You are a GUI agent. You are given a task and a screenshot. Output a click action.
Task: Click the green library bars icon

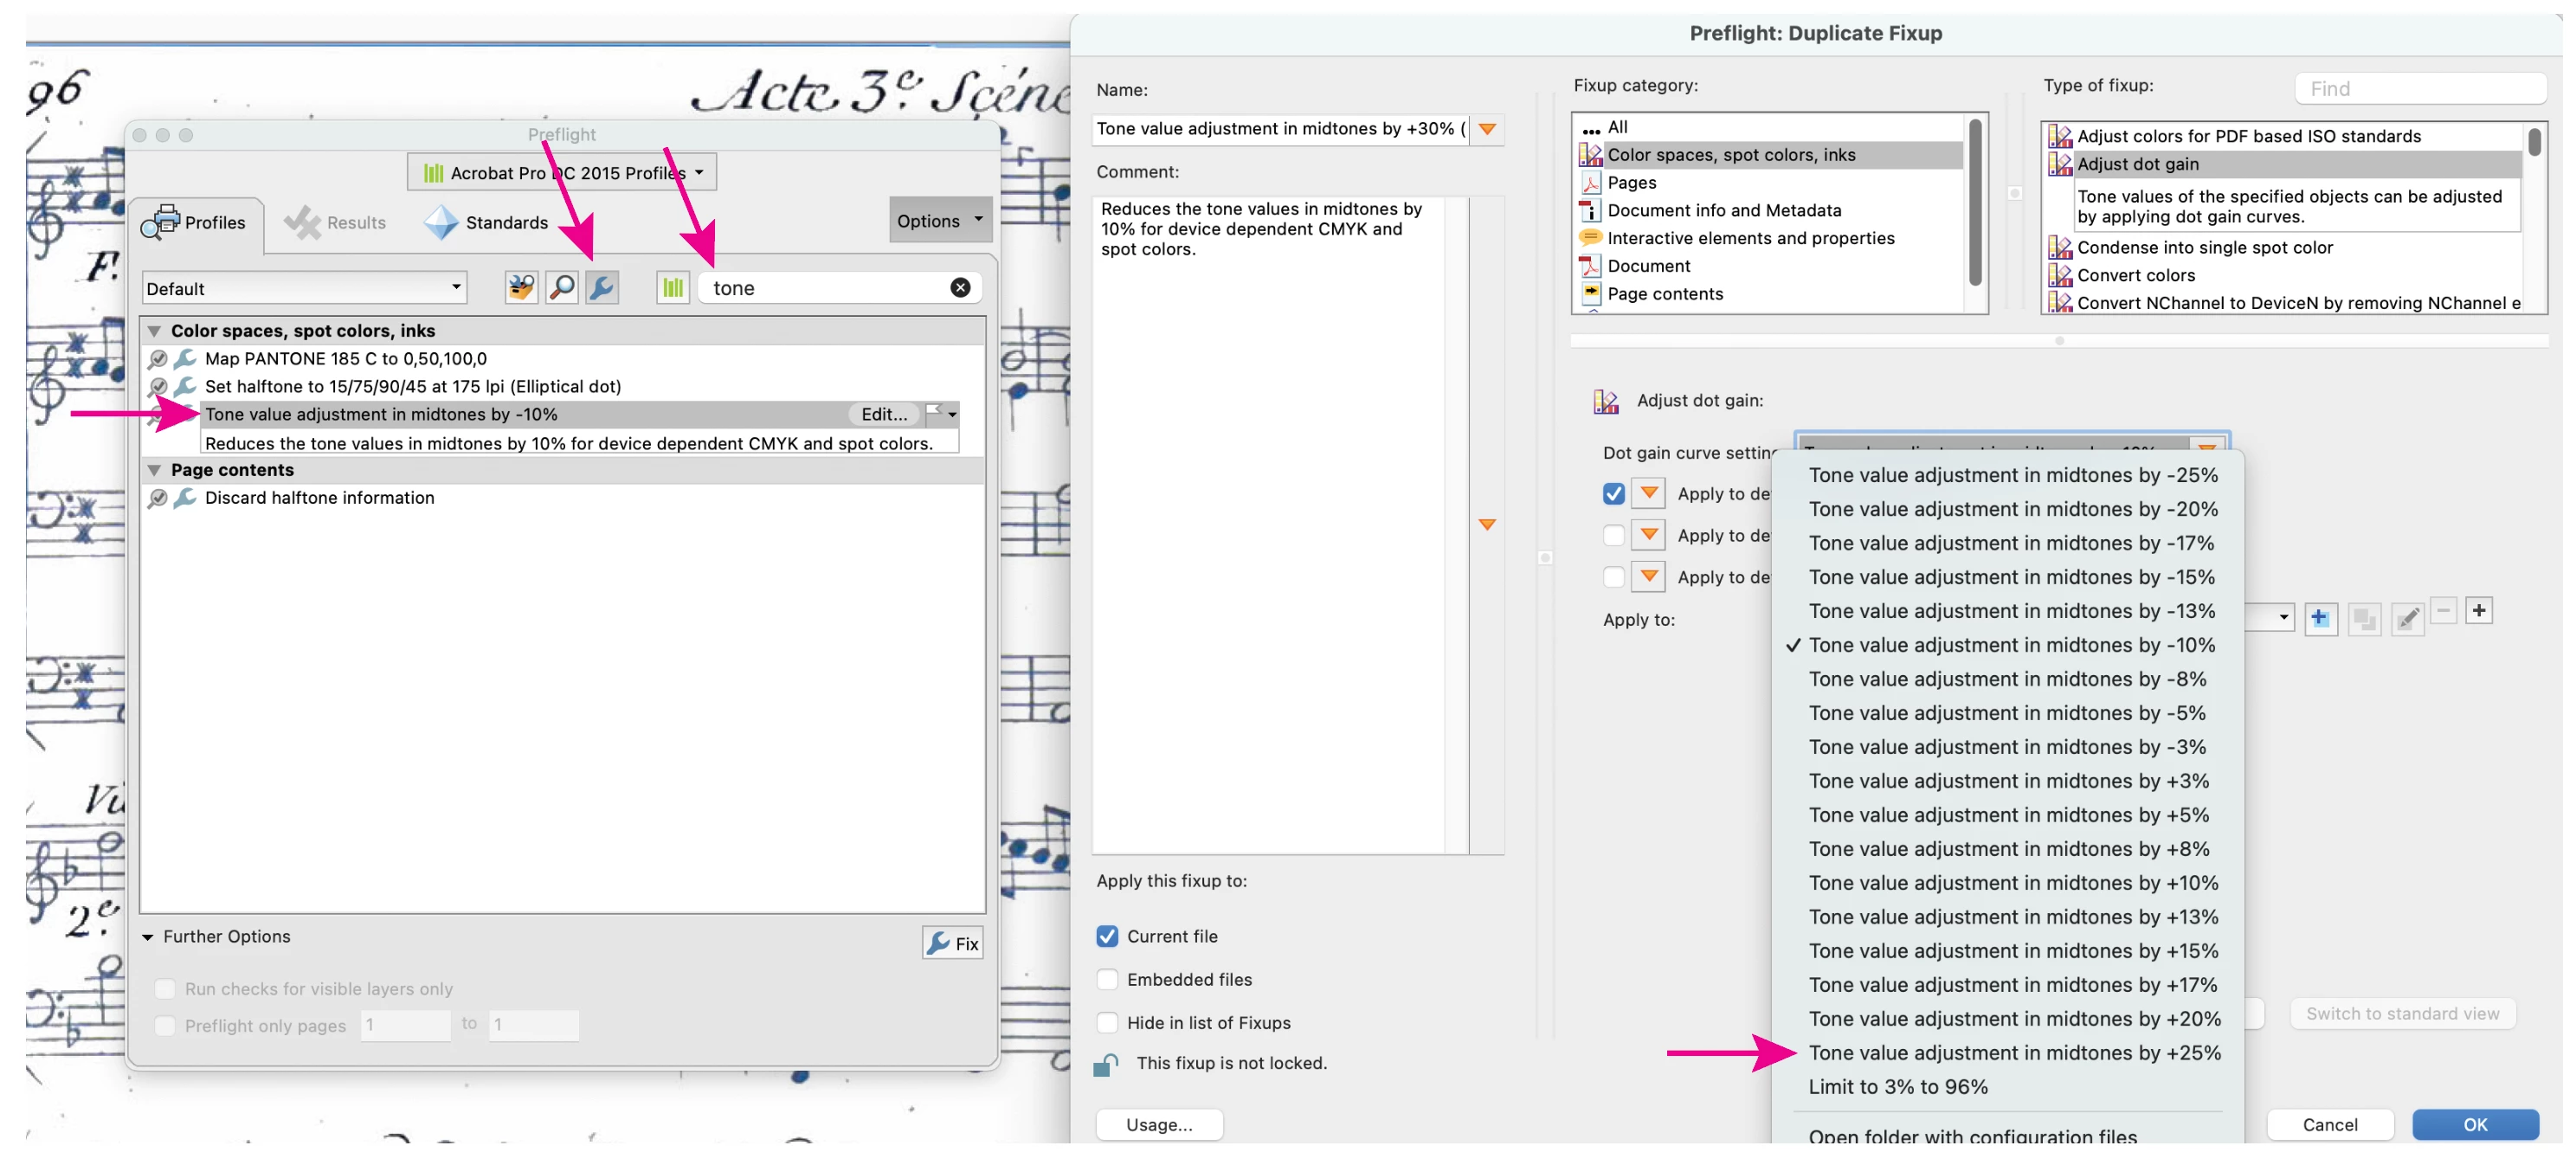(673, 288)
